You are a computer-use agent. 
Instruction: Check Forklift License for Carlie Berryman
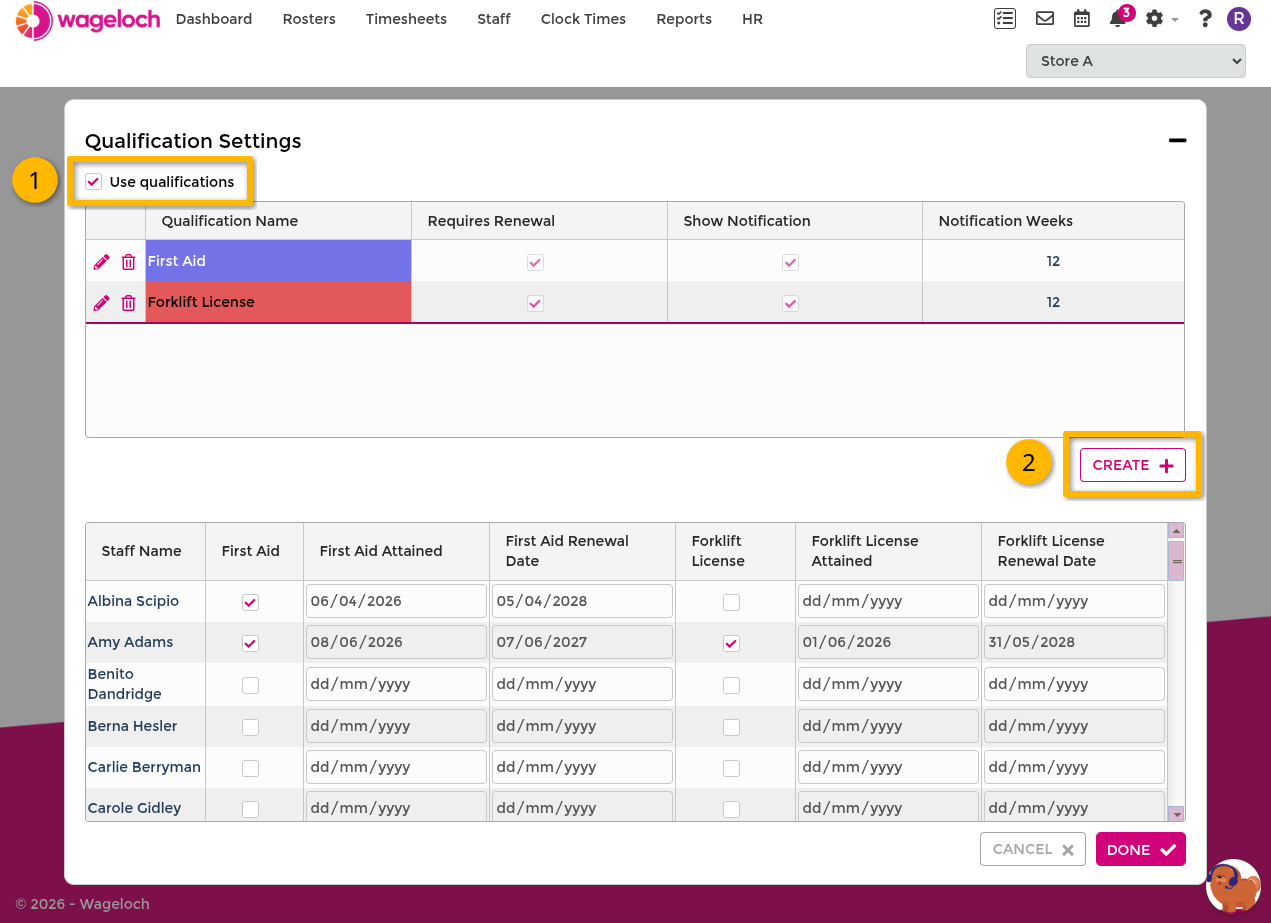(732, 769)
